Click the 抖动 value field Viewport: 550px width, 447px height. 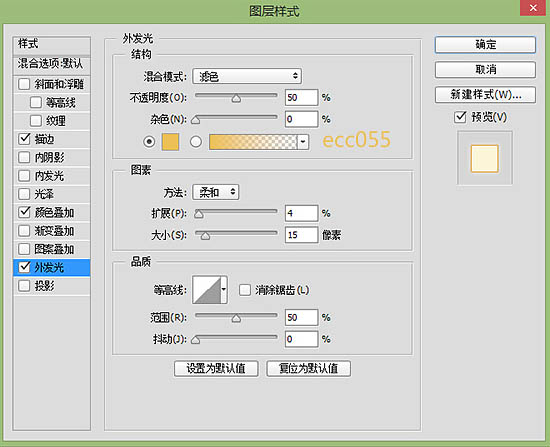click(302, 339)
